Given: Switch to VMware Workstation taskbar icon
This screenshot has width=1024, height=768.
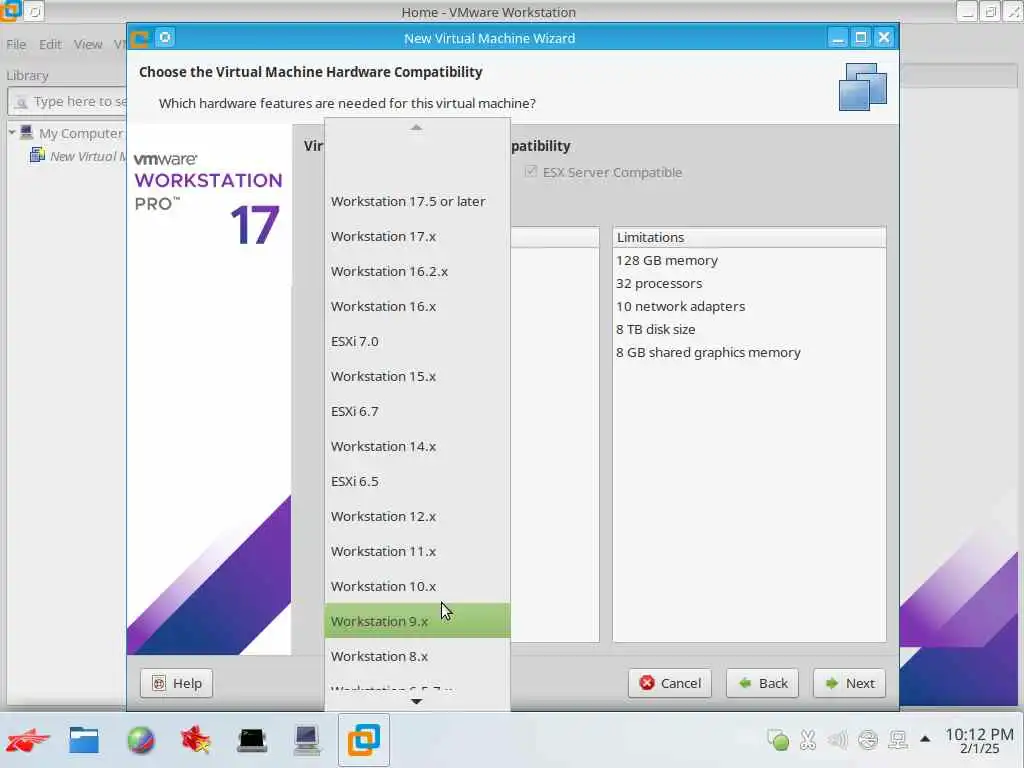Looking at the screenshot, I should point(364,740).
